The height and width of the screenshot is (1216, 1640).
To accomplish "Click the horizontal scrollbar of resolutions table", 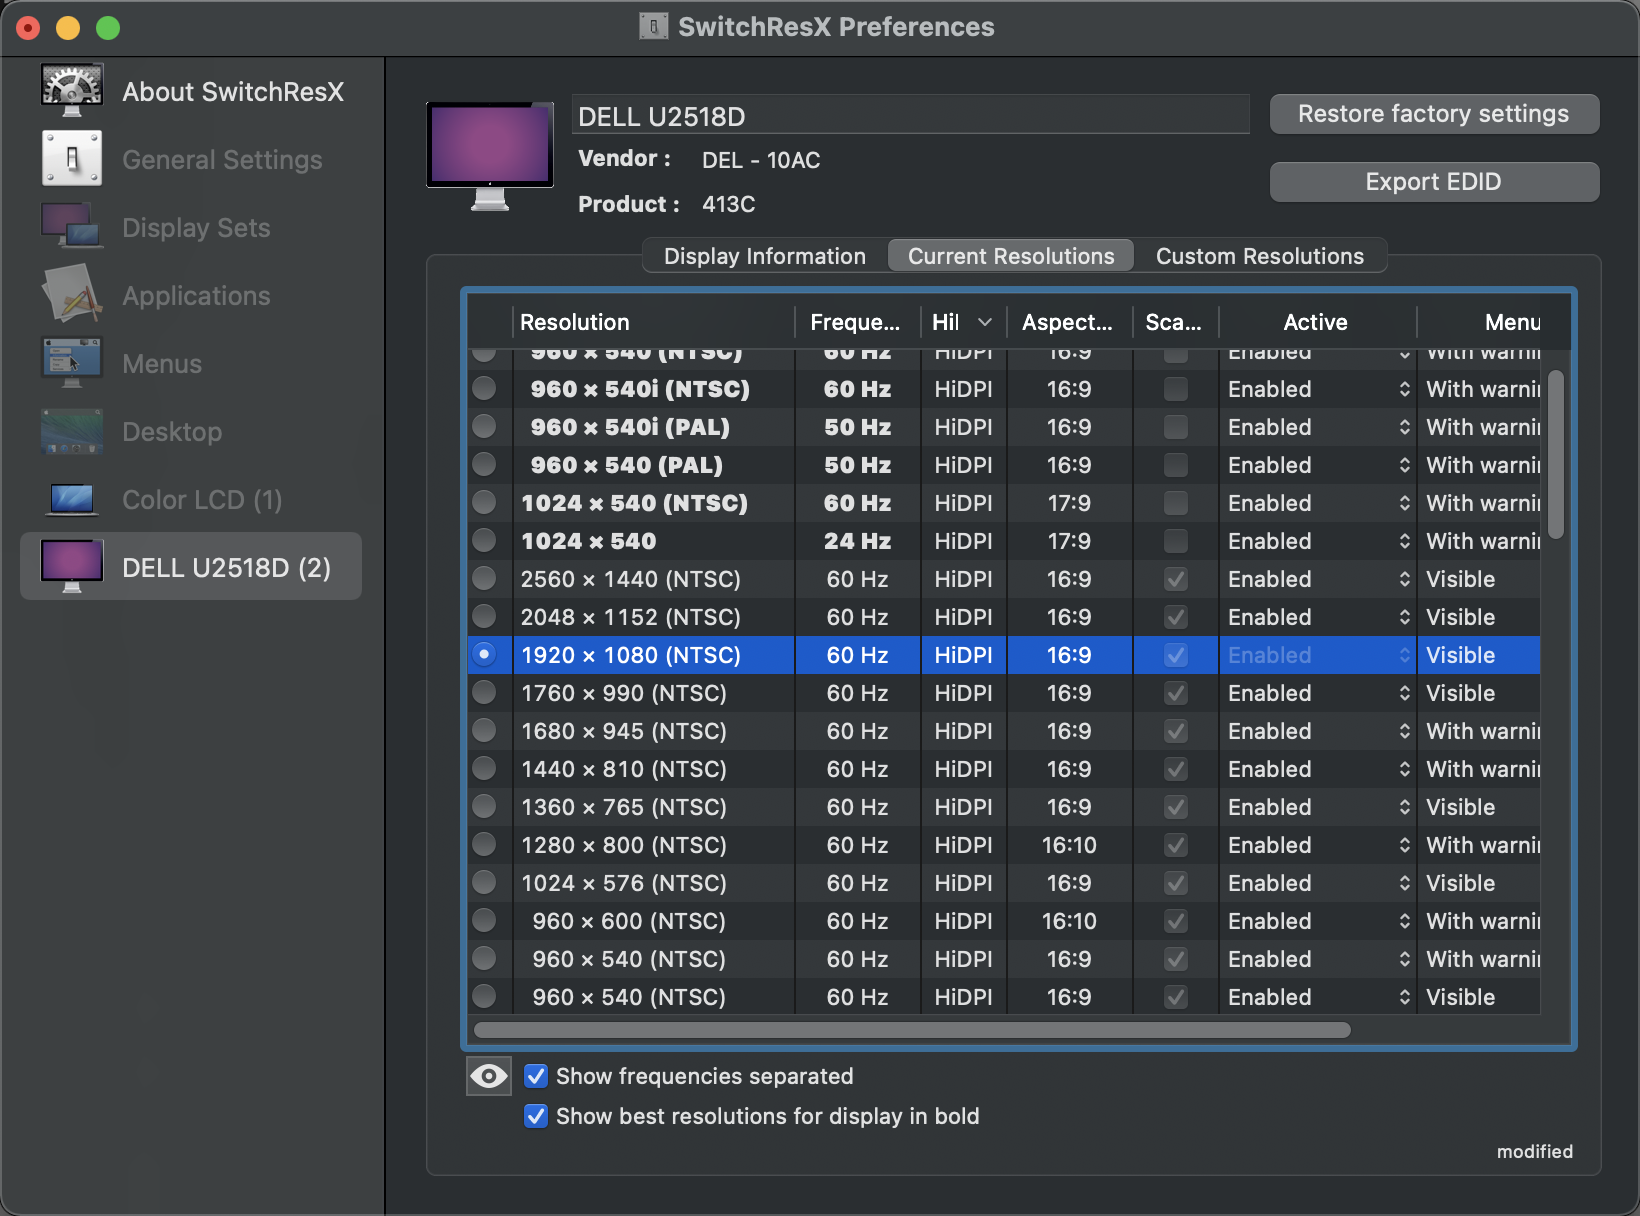I will tap(912, 1030).
